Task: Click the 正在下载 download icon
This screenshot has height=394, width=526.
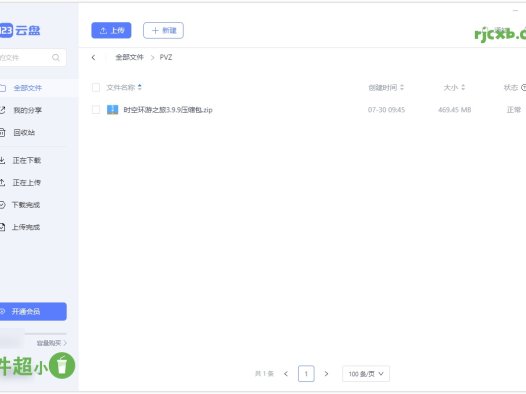Action: click(2, 160)
